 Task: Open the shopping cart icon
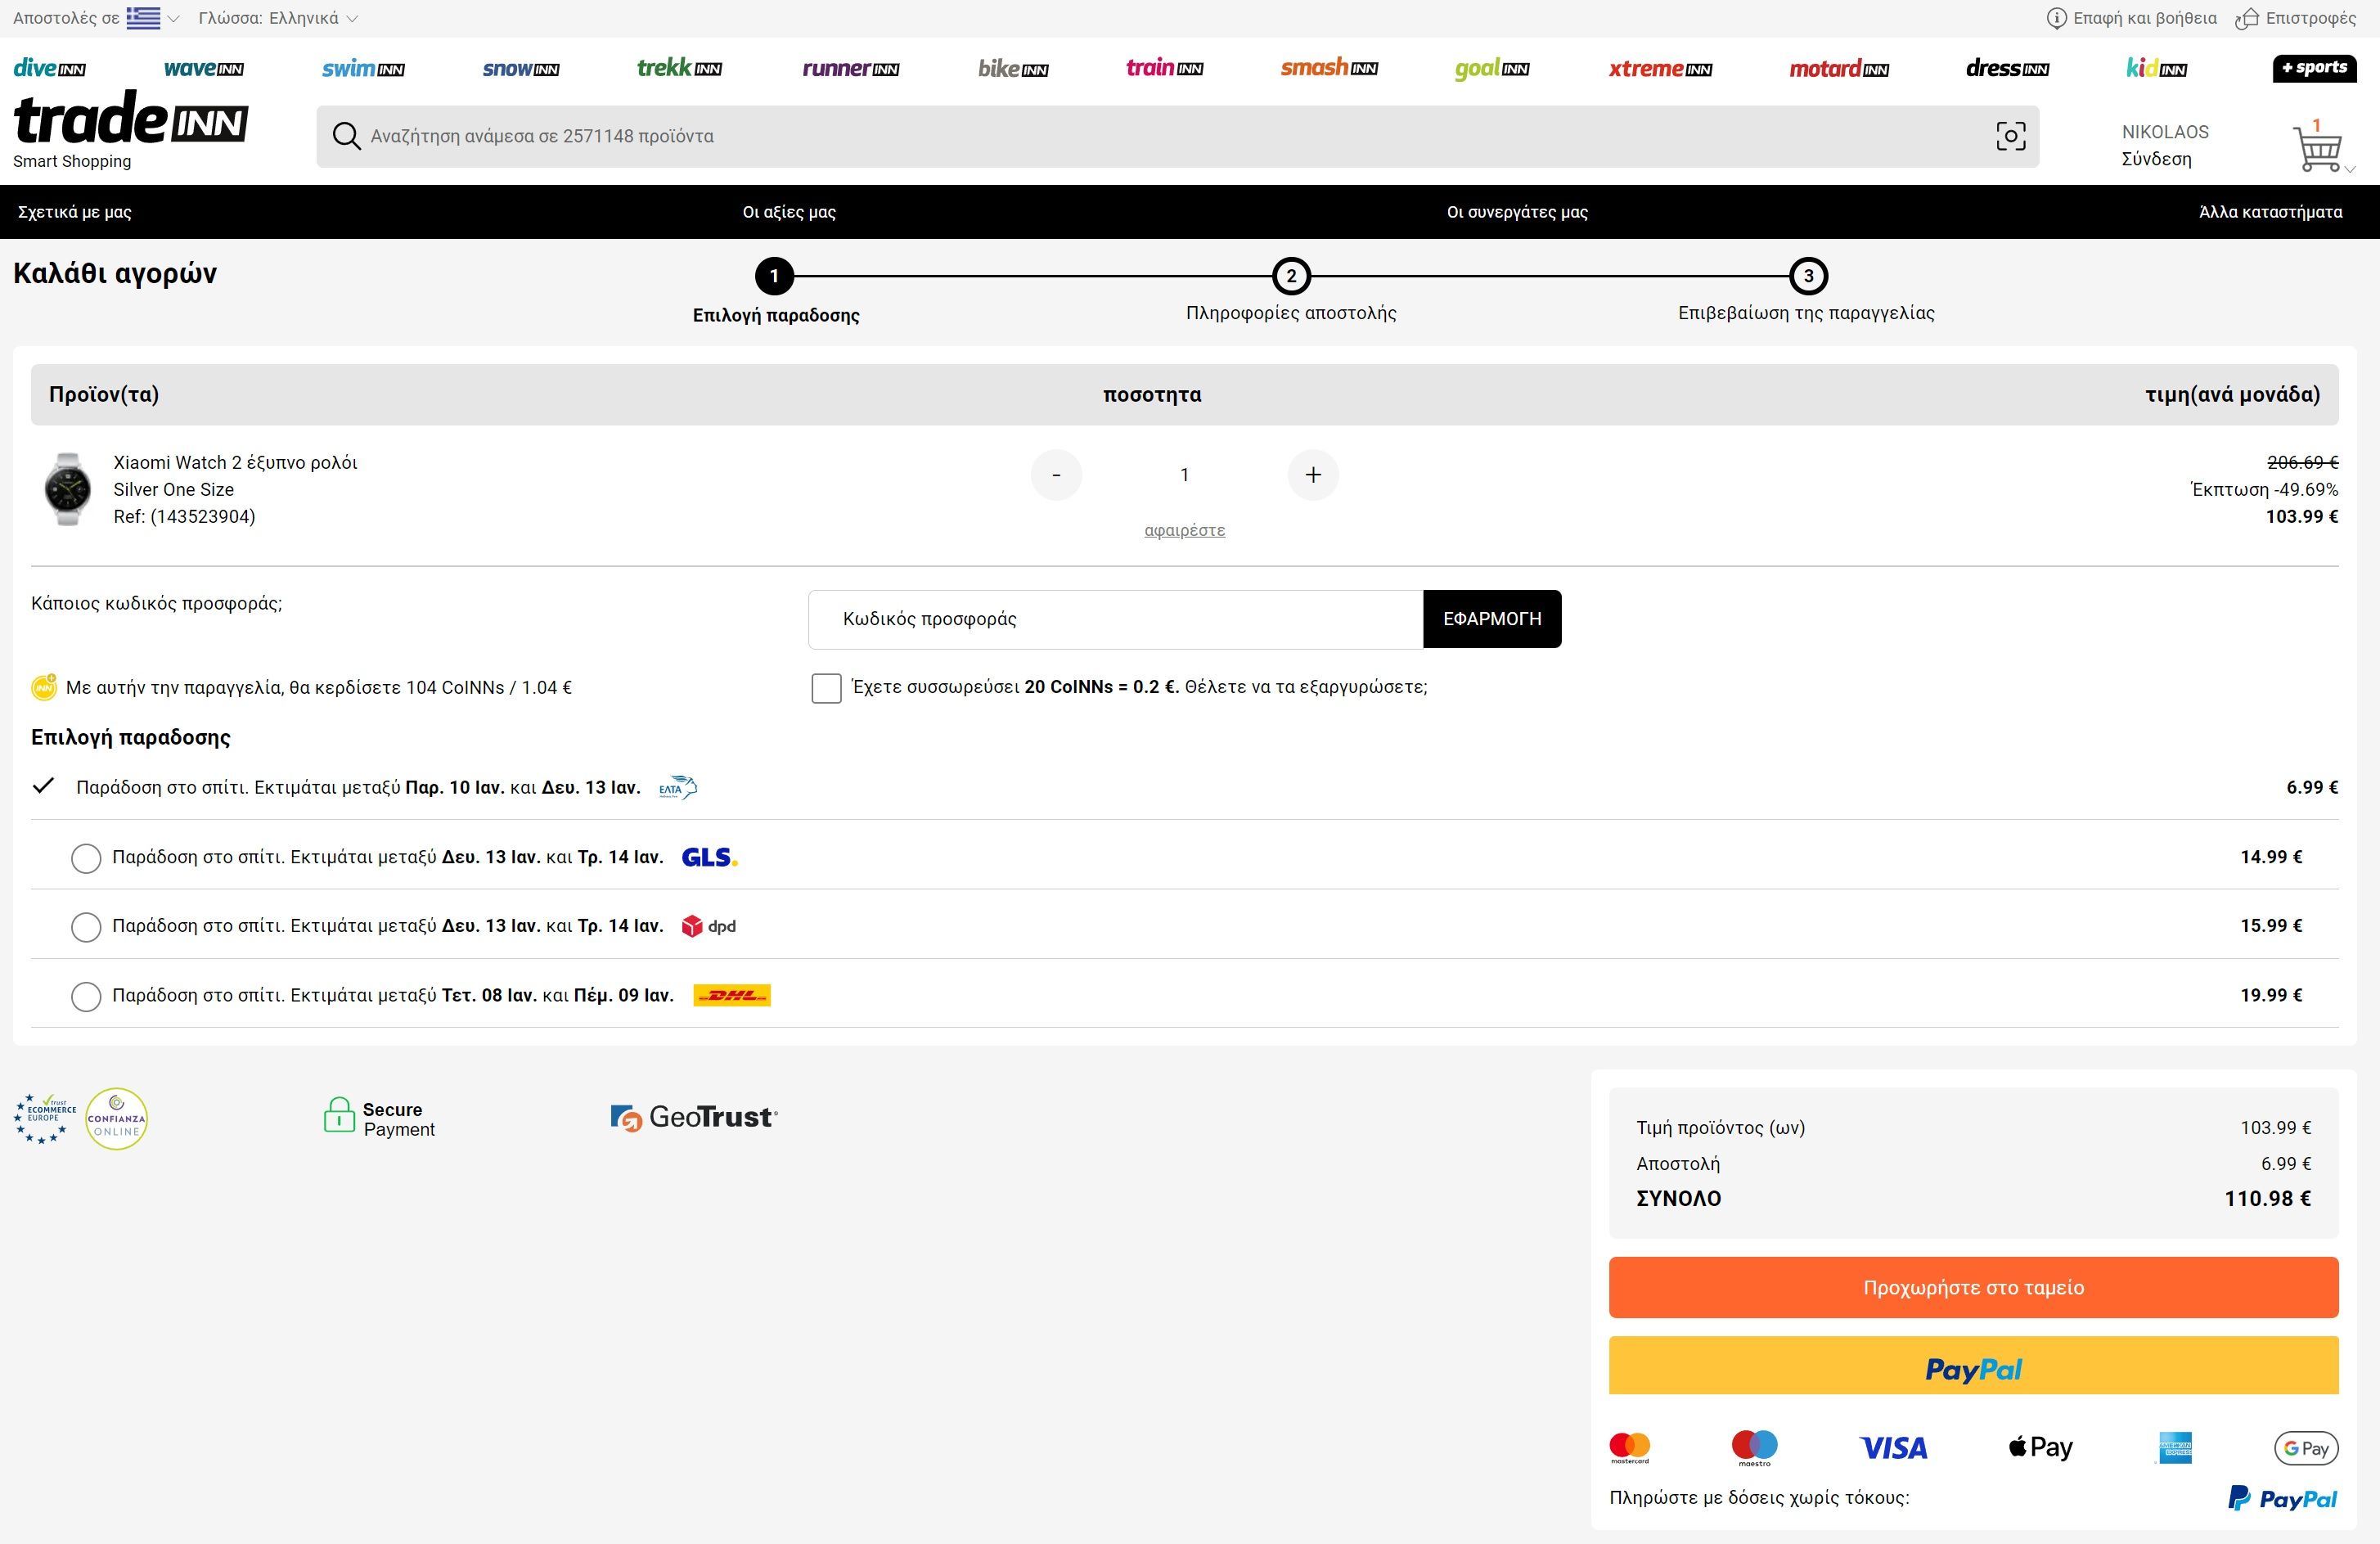click(2316, 148)
